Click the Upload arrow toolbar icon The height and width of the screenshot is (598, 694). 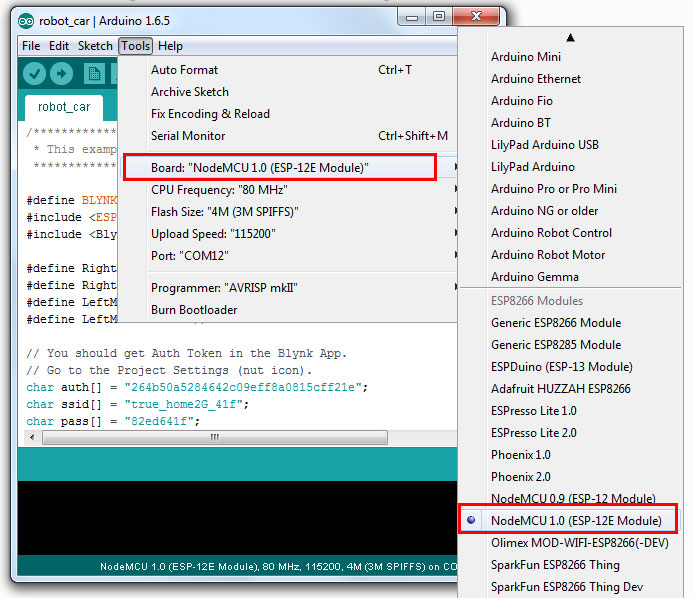(62, 74)
